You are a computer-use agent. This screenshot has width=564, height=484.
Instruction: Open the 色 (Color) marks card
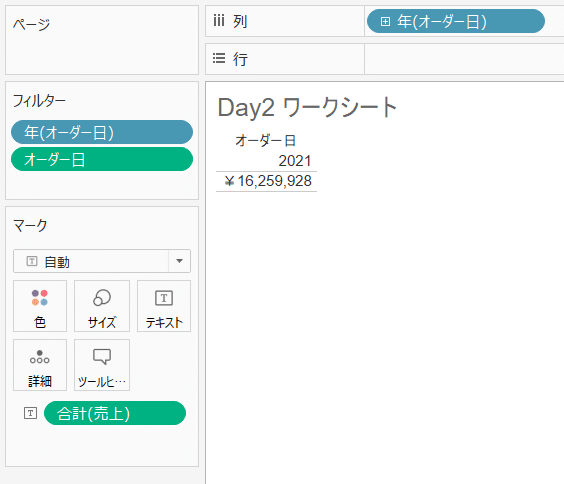coord(40,306)
